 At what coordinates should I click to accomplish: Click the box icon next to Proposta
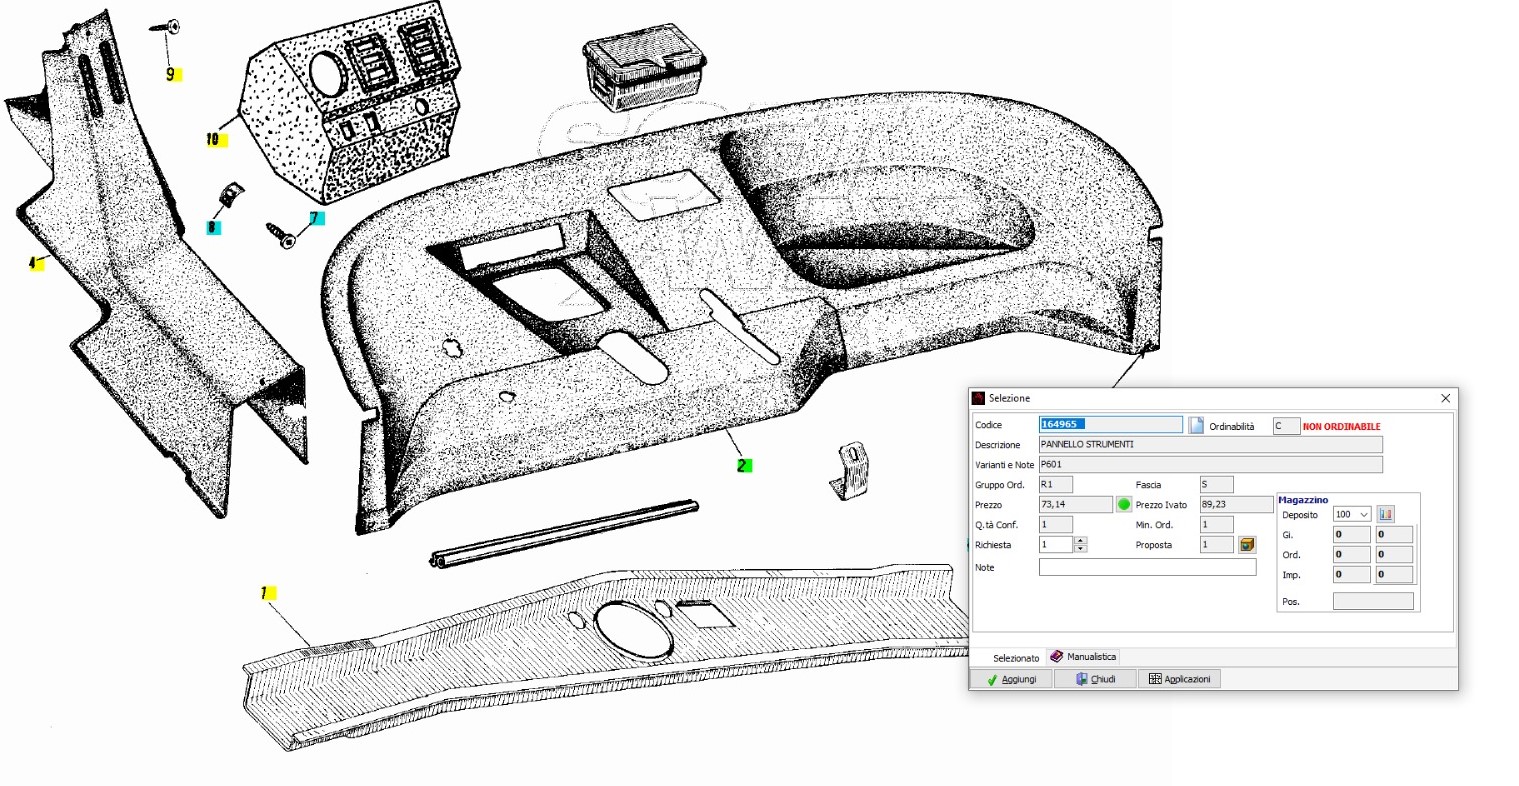pyautogui.click(x=1247, y=545)
